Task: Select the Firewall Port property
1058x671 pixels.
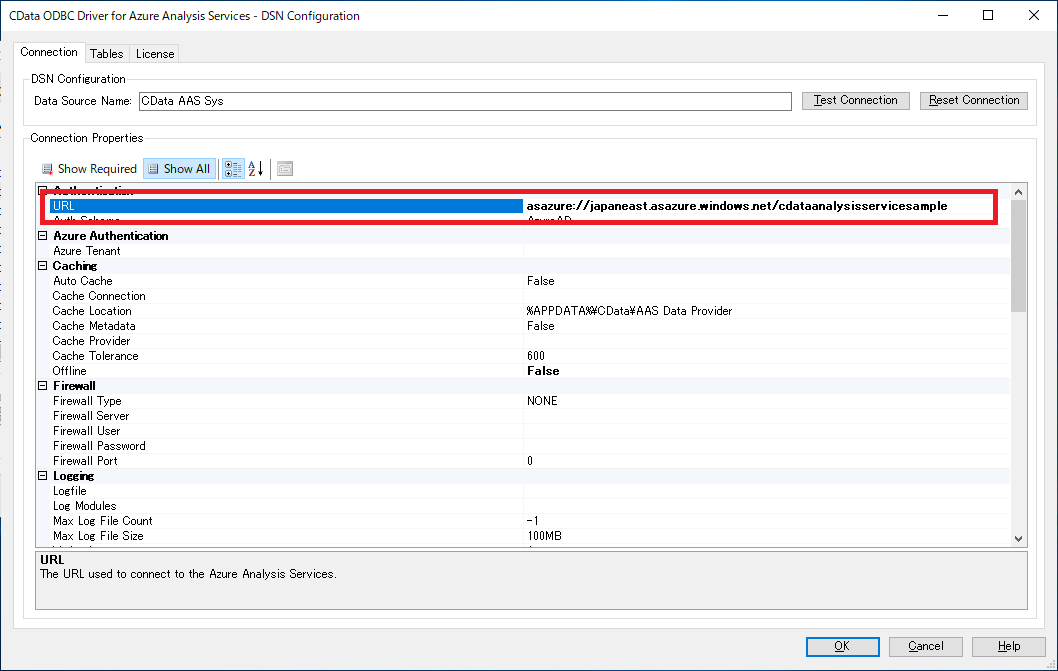Action: click(x=85, y=461)
